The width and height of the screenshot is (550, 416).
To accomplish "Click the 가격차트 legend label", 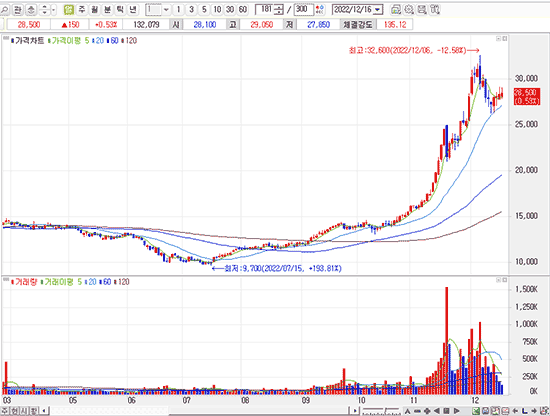I will [x=28, y=41].
